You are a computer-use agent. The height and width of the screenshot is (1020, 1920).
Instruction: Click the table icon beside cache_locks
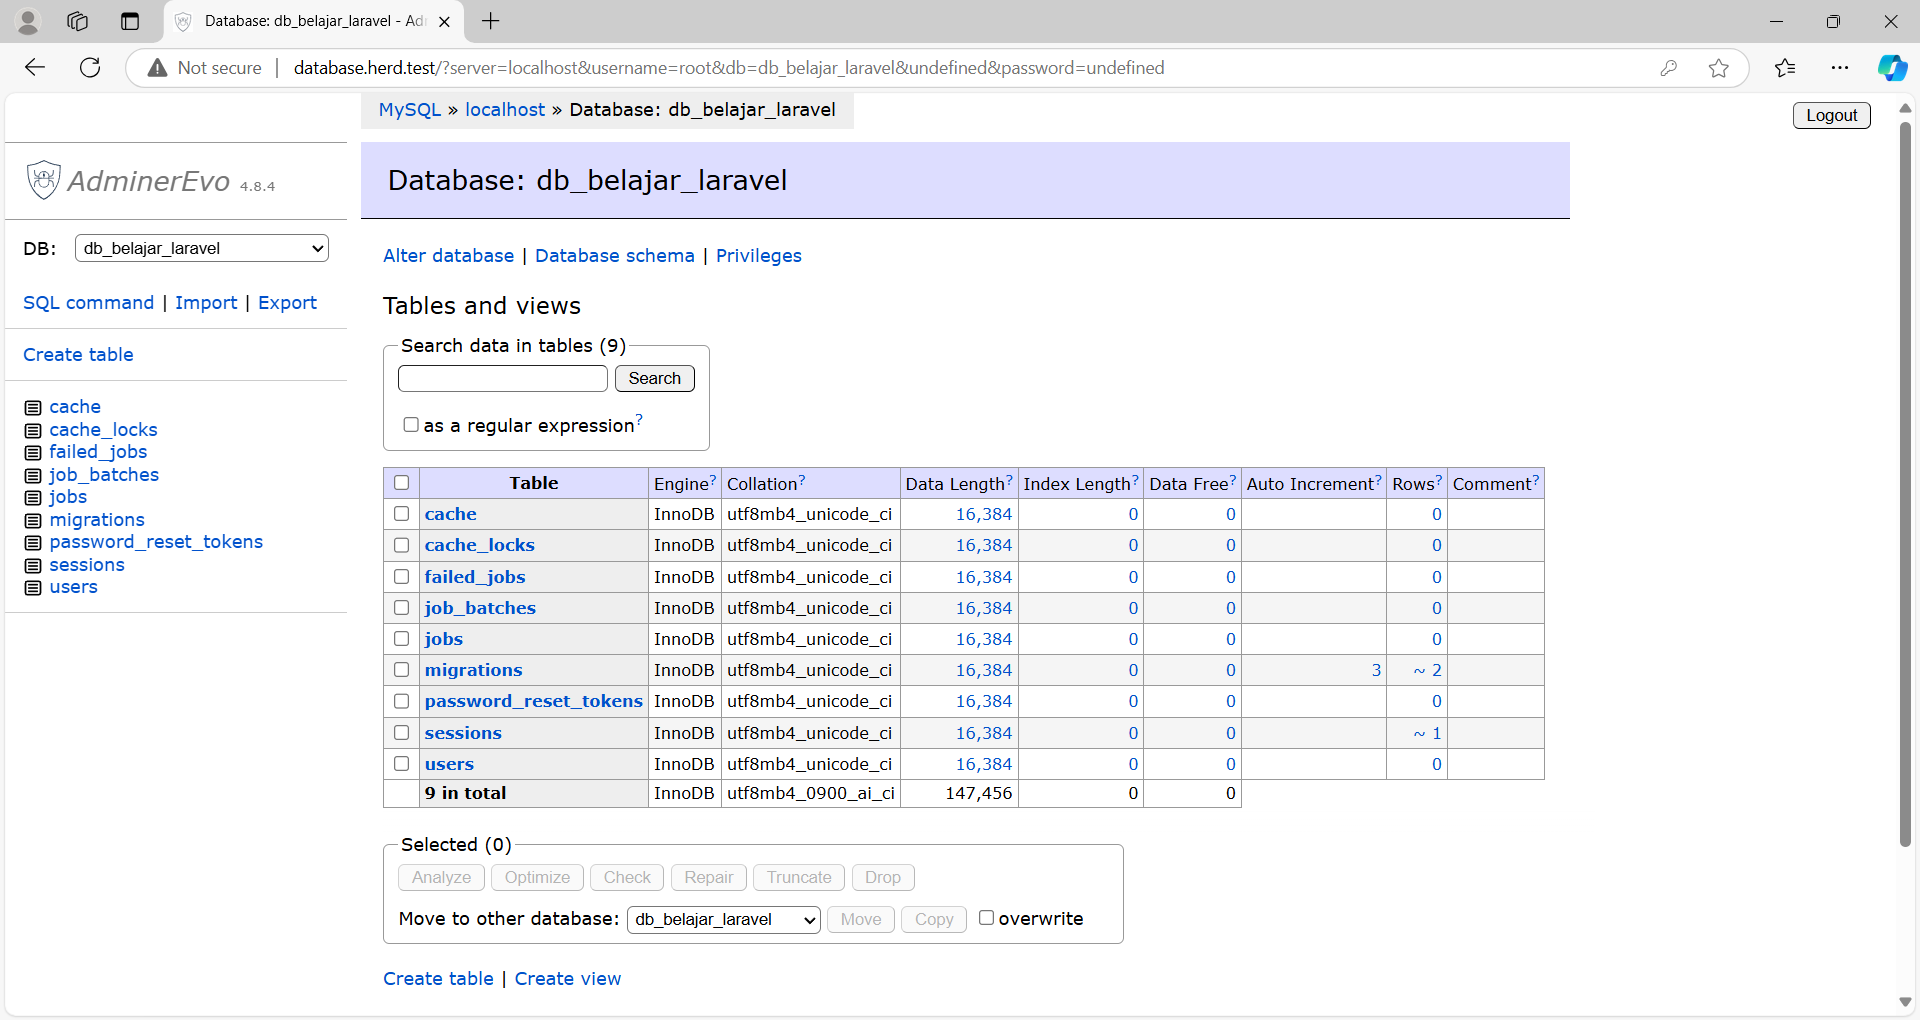point(31,430)
